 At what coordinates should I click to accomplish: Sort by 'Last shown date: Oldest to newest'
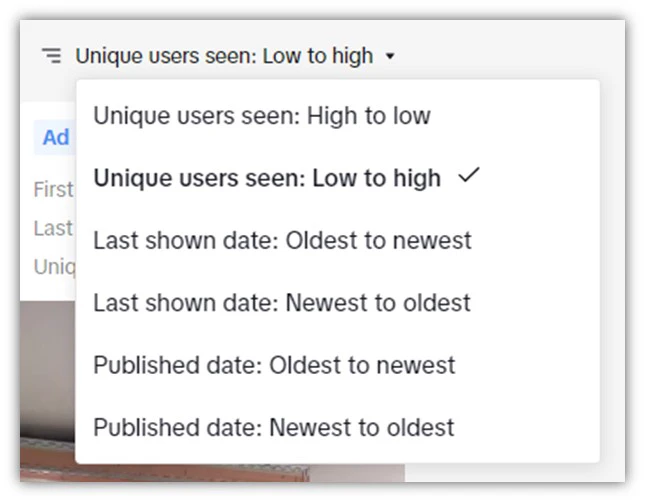click(282, 241)
